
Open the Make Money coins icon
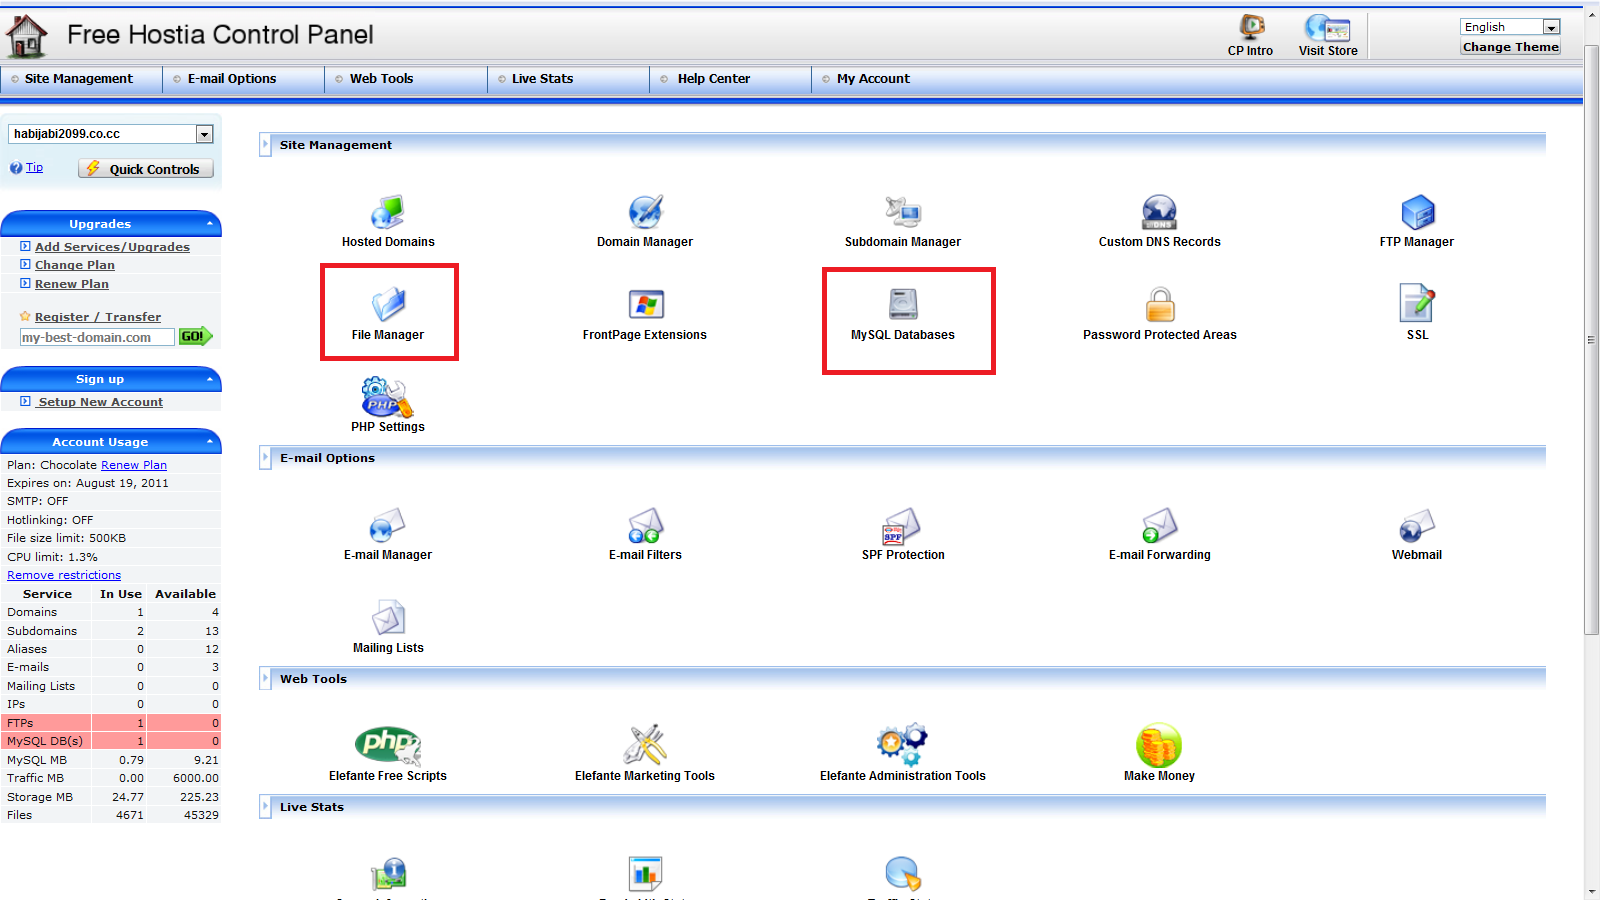point(1159,745)
